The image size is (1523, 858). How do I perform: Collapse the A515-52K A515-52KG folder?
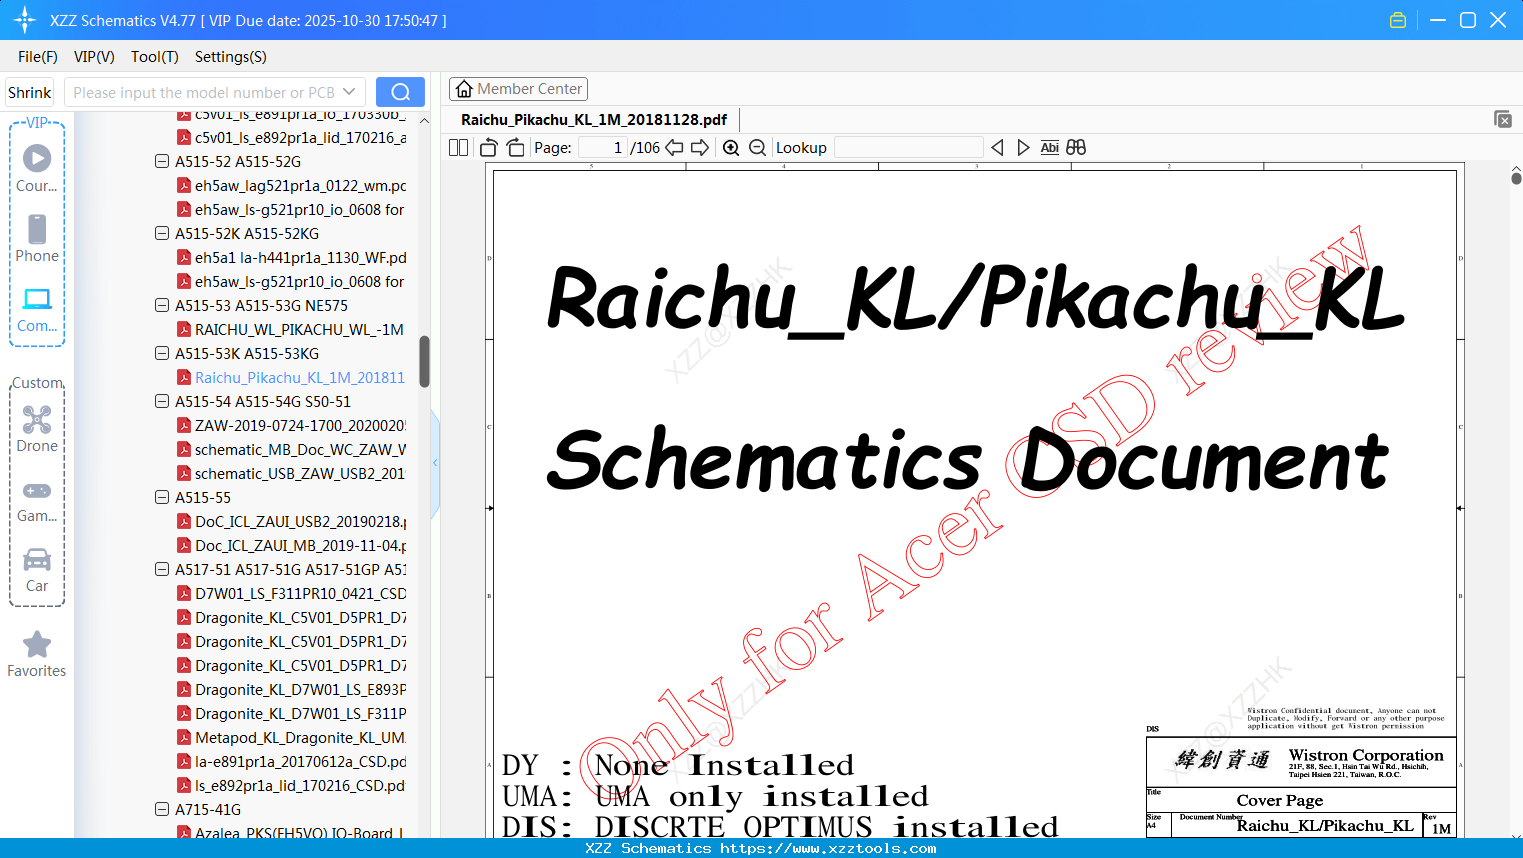[162, 233]
